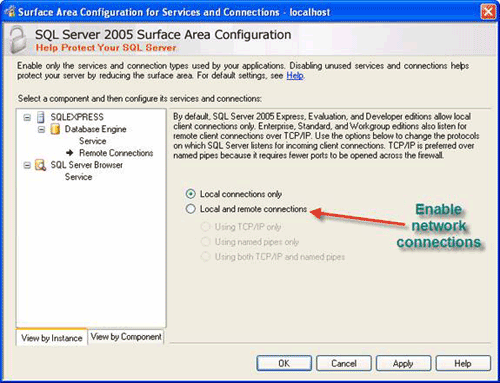This screenshot has width=500, height=383.
Task: Click the Help button at bottom
Action: 463,363
